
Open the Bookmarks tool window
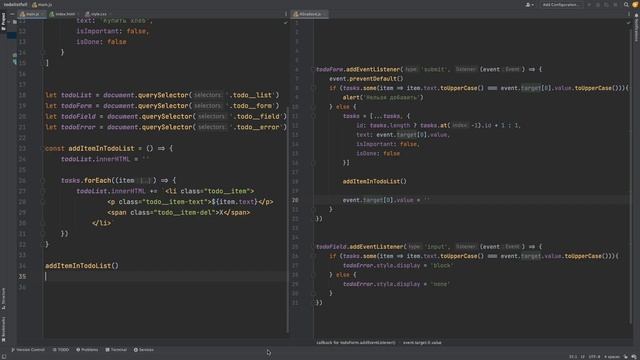point(4,329)
